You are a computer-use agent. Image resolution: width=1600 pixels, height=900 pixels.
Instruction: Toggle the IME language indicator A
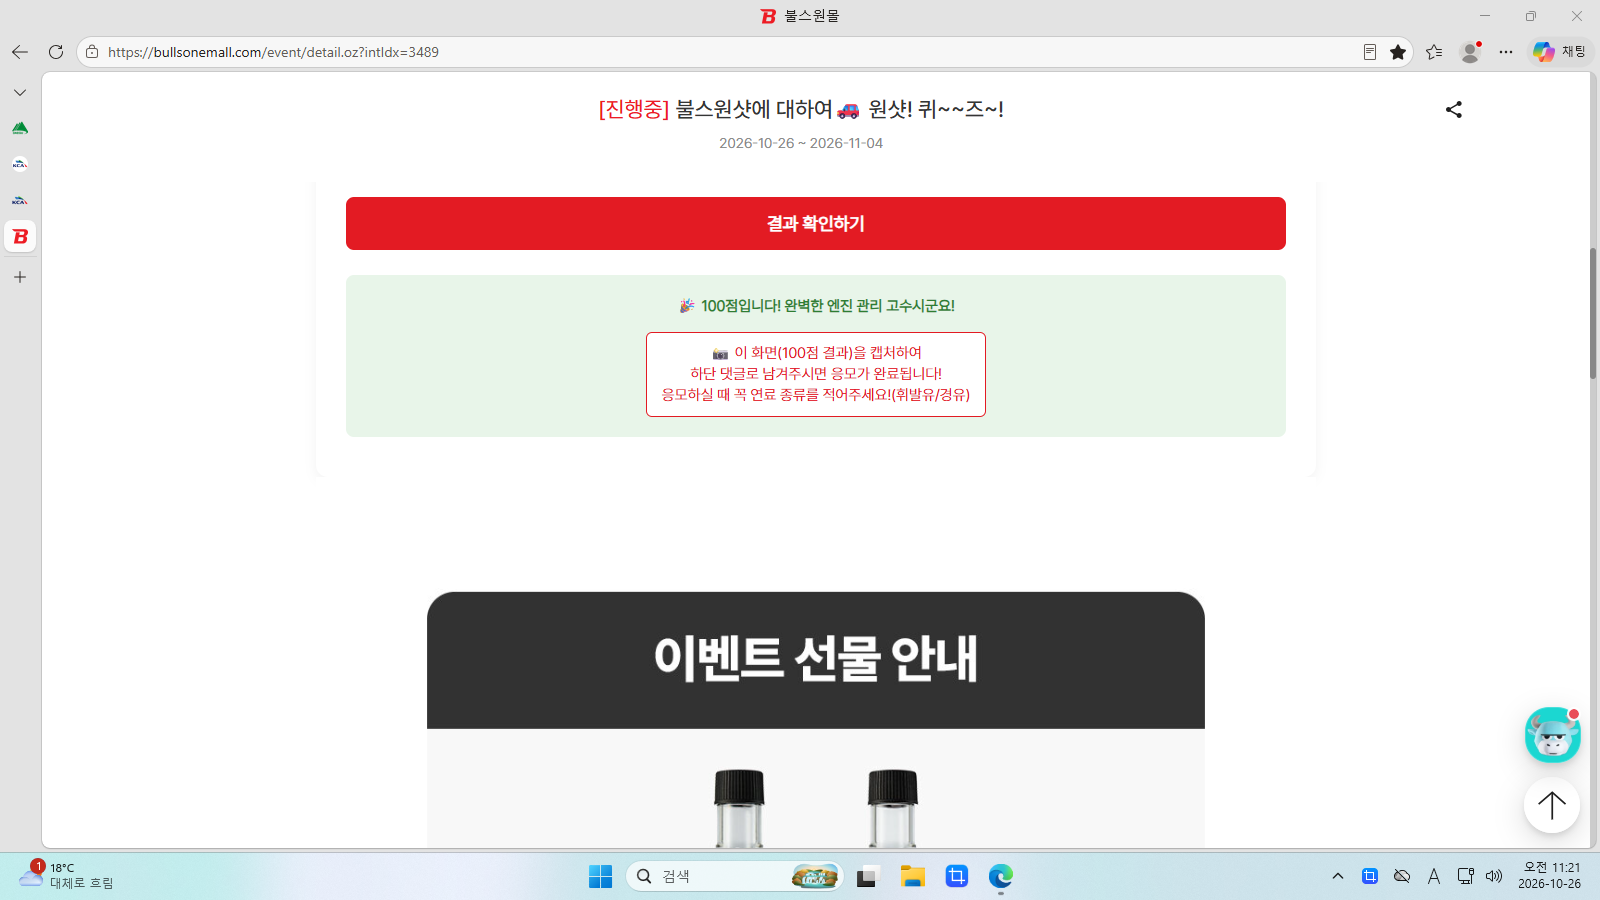(1434, 877)
